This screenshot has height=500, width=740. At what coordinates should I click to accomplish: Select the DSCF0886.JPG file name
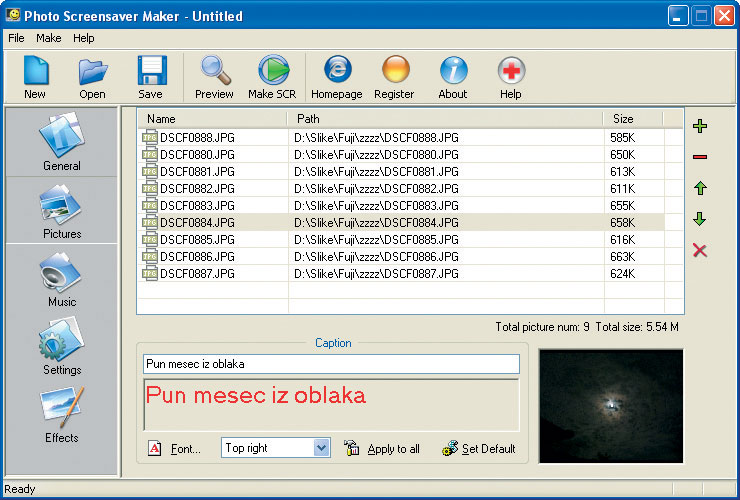(x=197, y=256)
